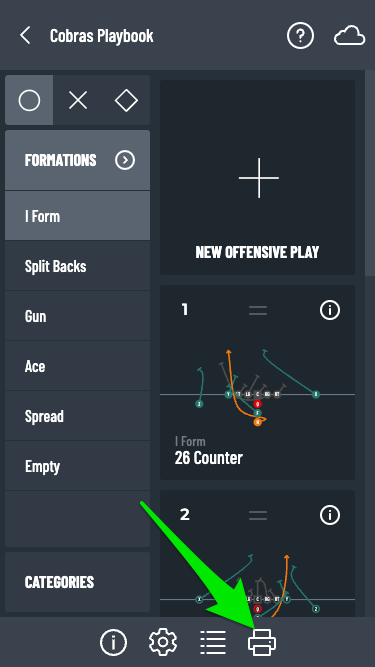Open the print icon in bottom bar

point(262,642)
